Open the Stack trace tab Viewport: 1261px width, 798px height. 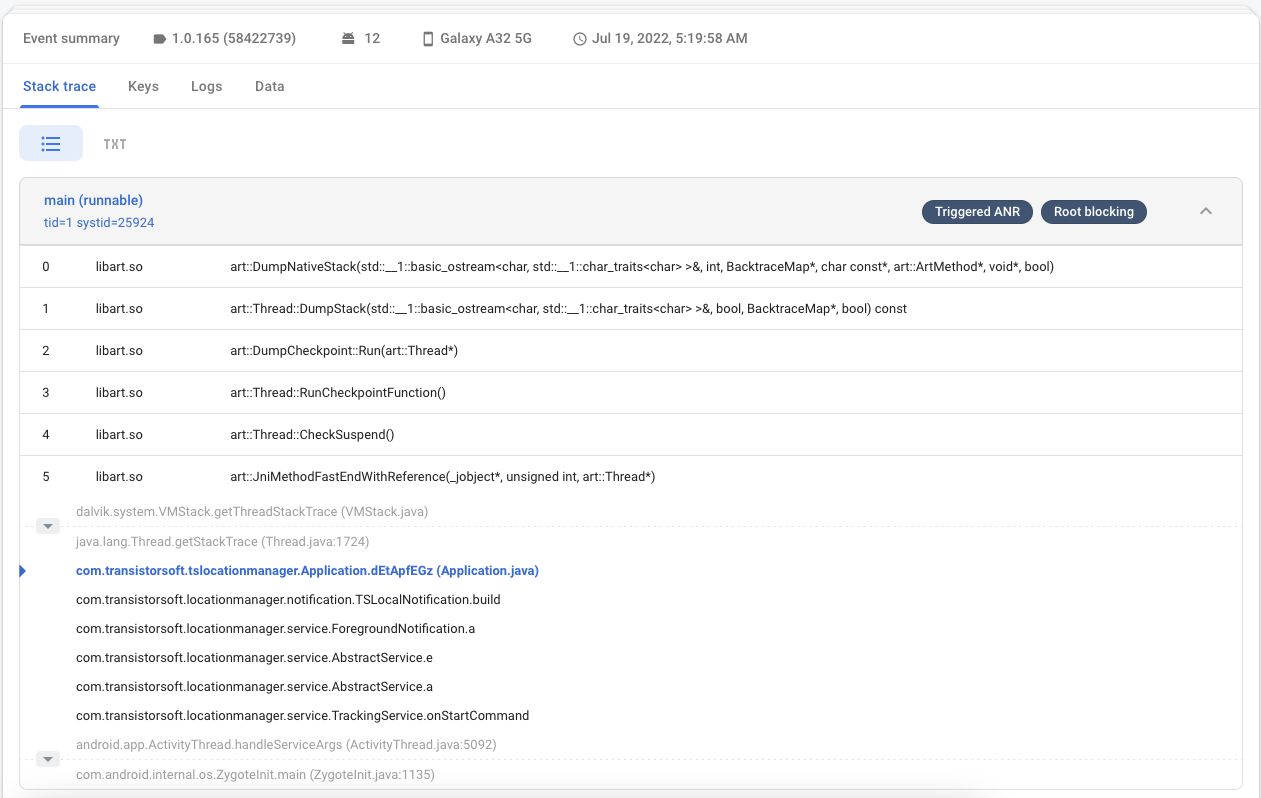pyautogui.click(x=60, y=86)
